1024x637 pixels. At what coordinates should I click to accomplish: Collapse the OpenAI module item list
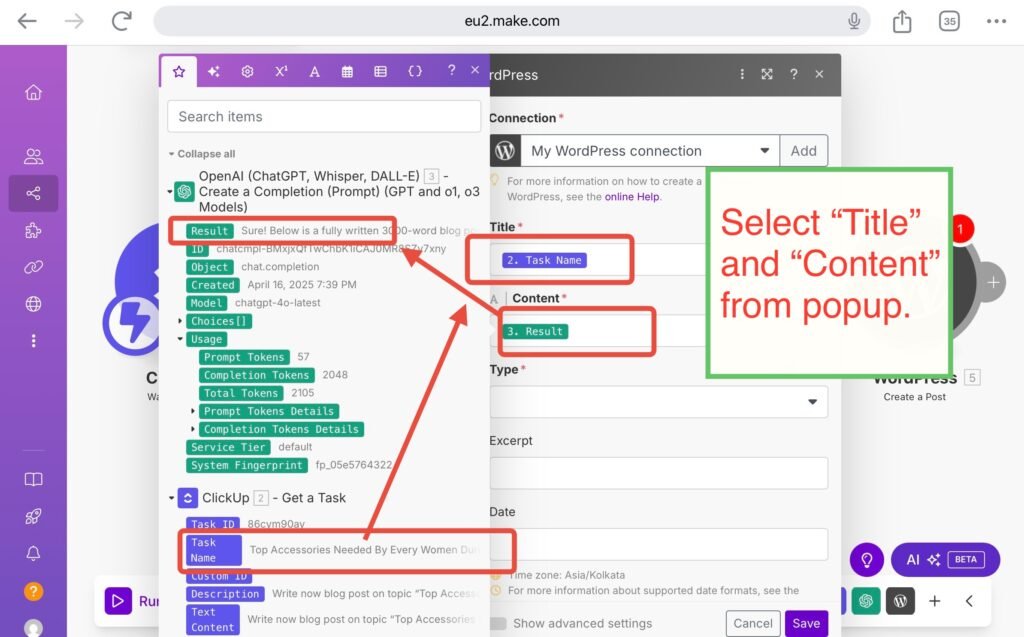(170, 192)
